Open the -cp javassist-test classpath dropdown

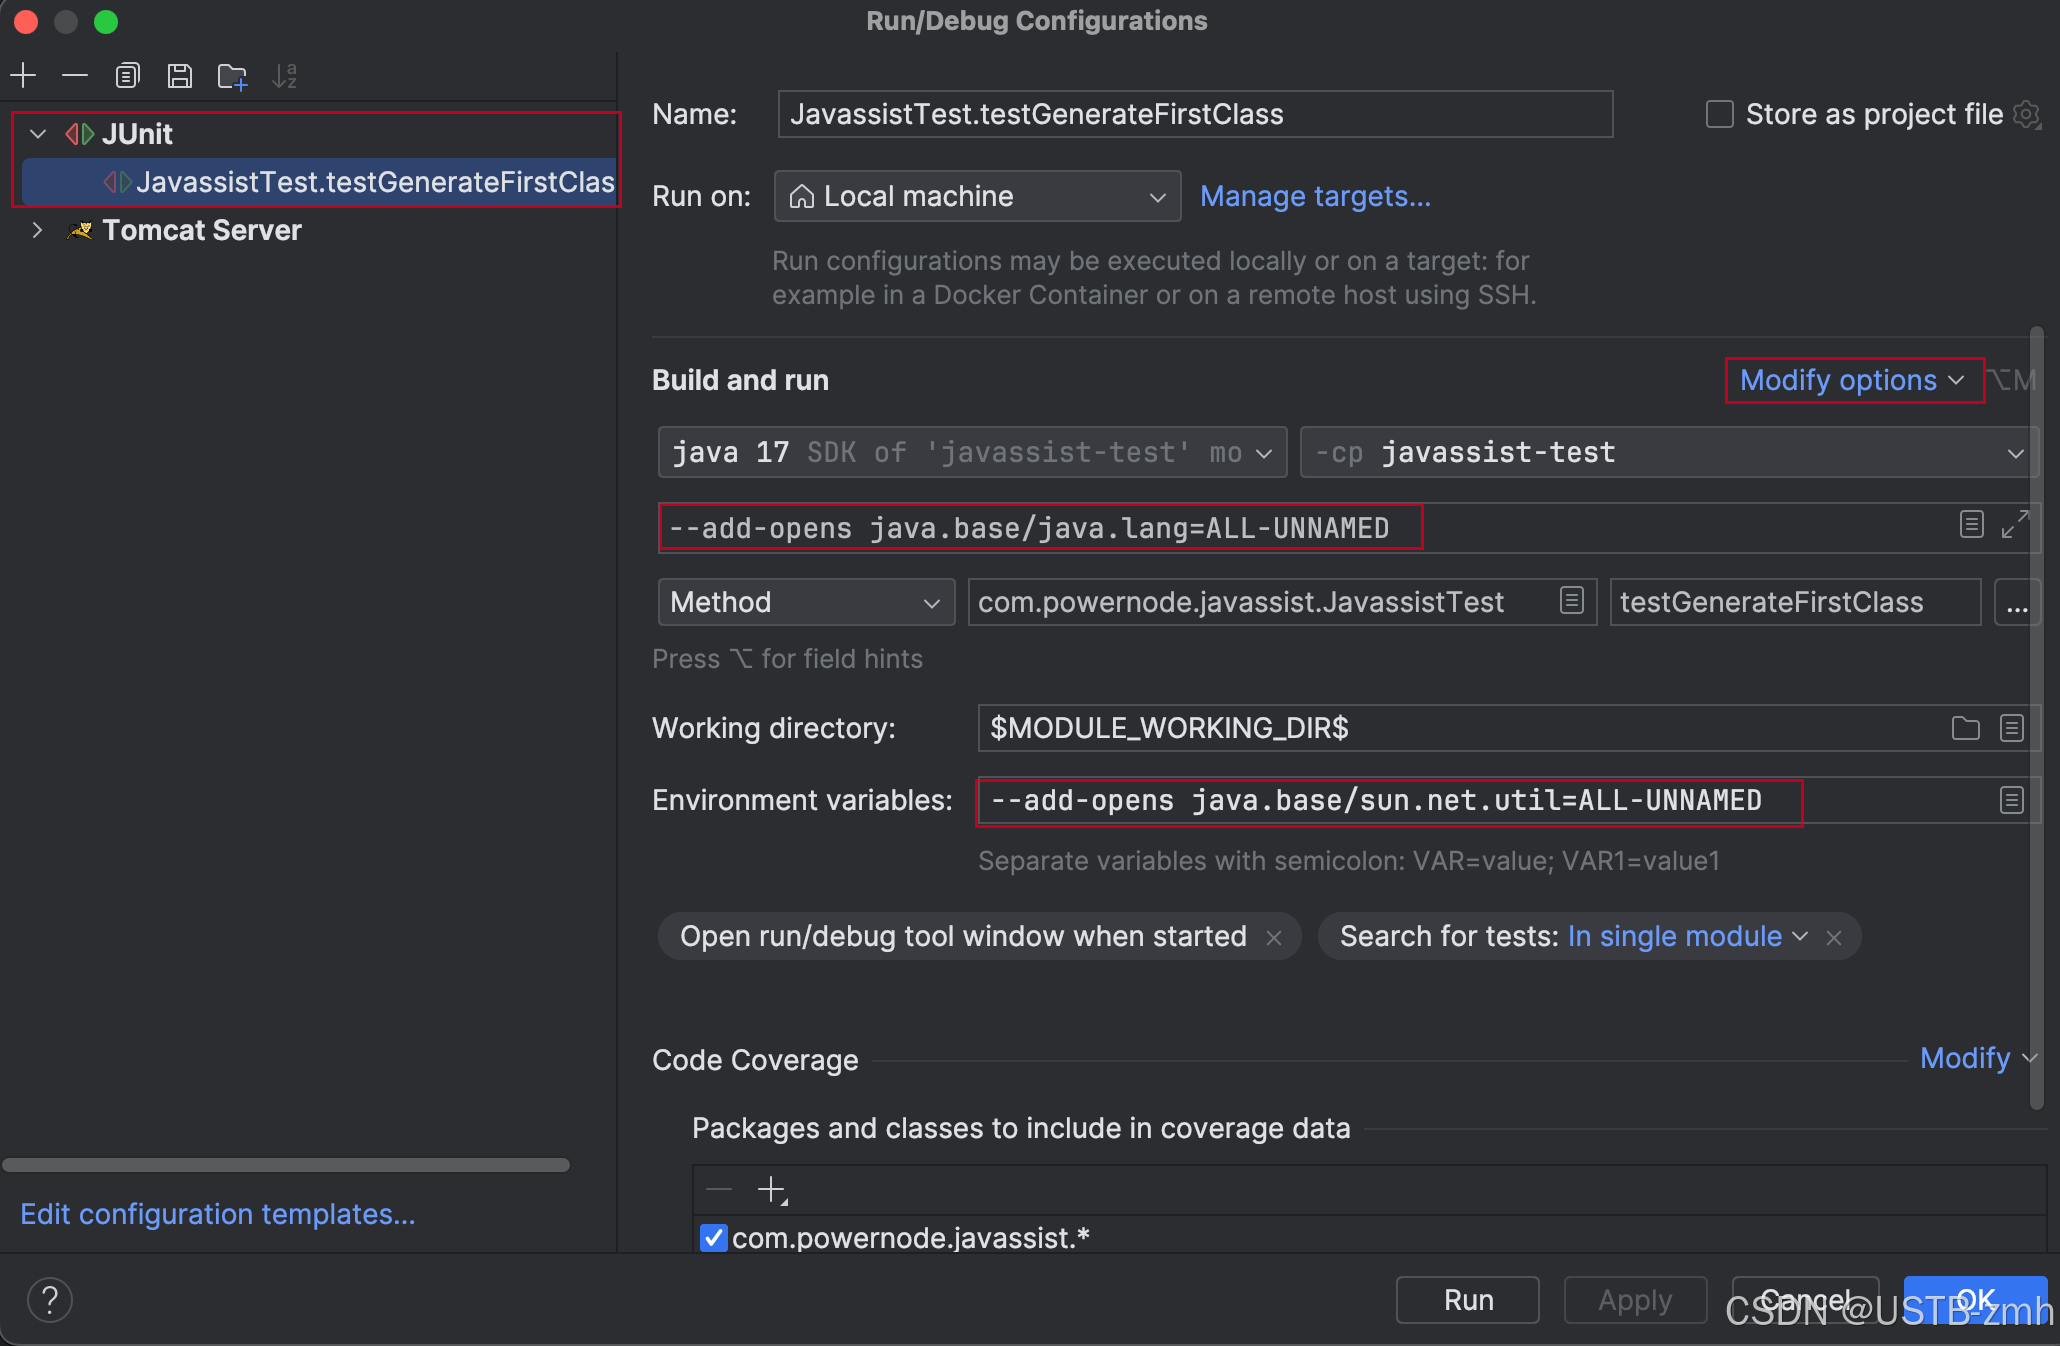click(1668, 452)
